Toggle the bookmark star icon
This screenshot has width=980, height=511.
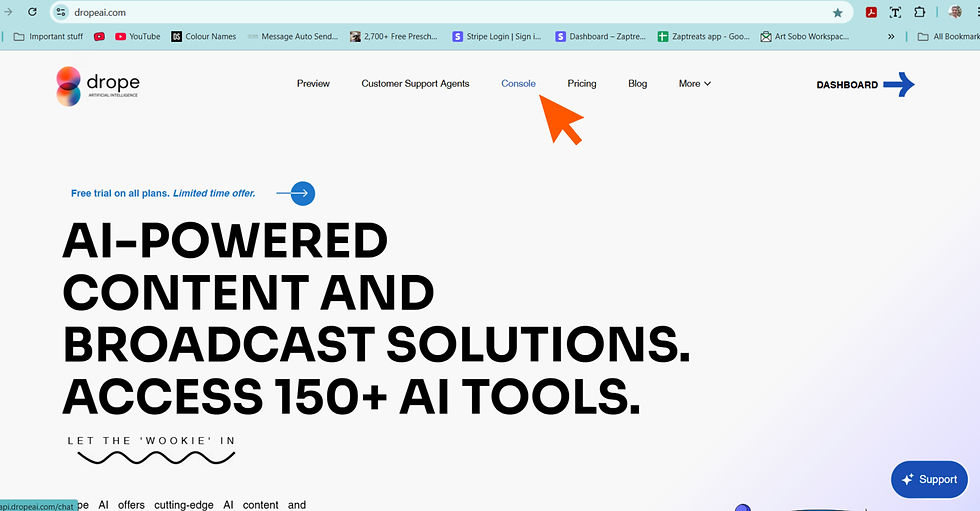click(838, 12)
